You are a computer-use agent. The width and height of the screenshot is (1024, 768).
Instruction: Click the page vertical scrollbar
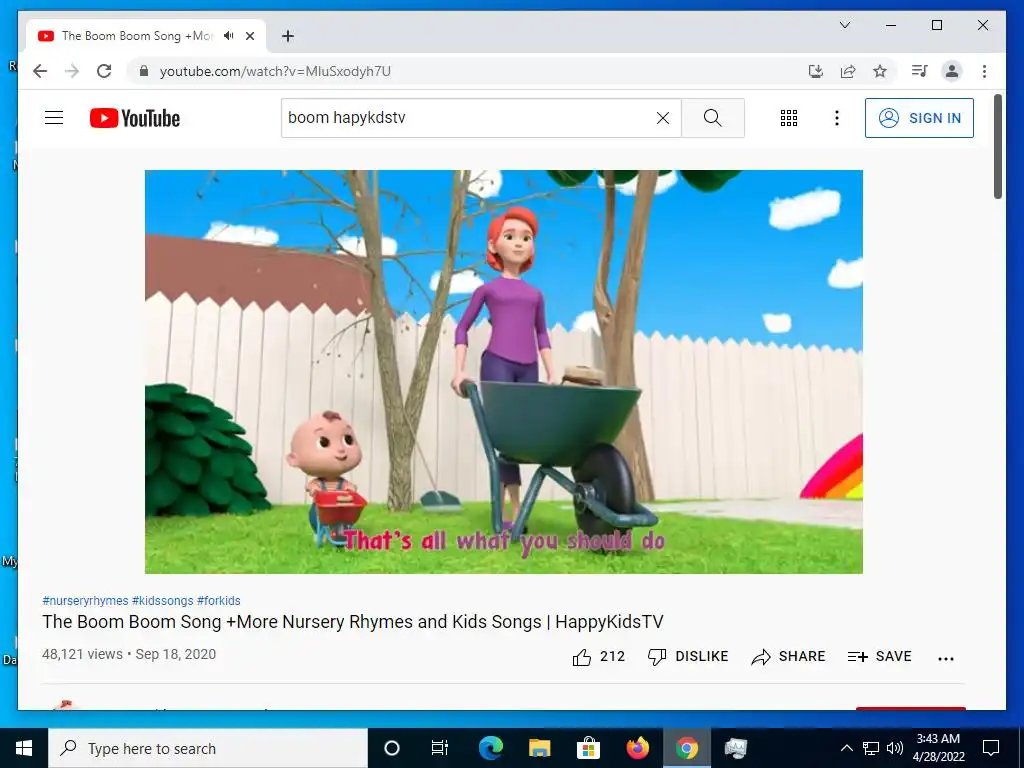(997, 146)
